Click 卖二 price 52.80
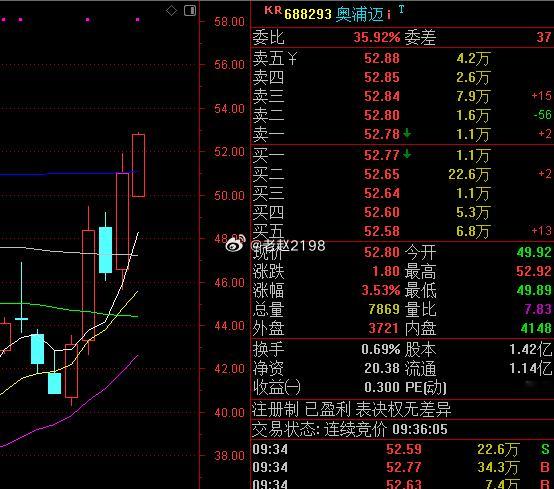Image resolution: width=554 pixels, height=489 pixels. 382,115
